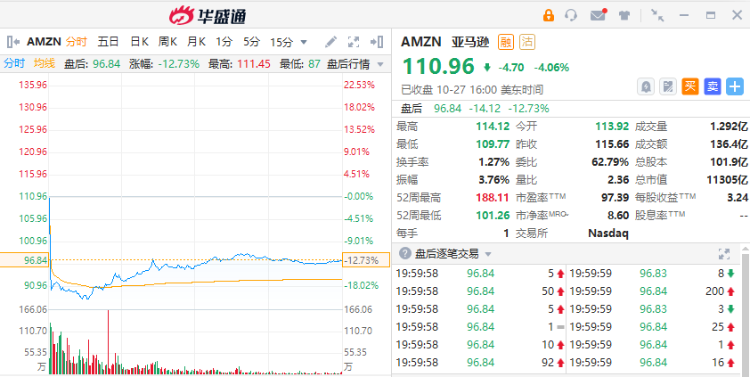This screenshot has height=377, width=750.
Task: Switch to the 五日 chart tab
Action: (108, 42)
